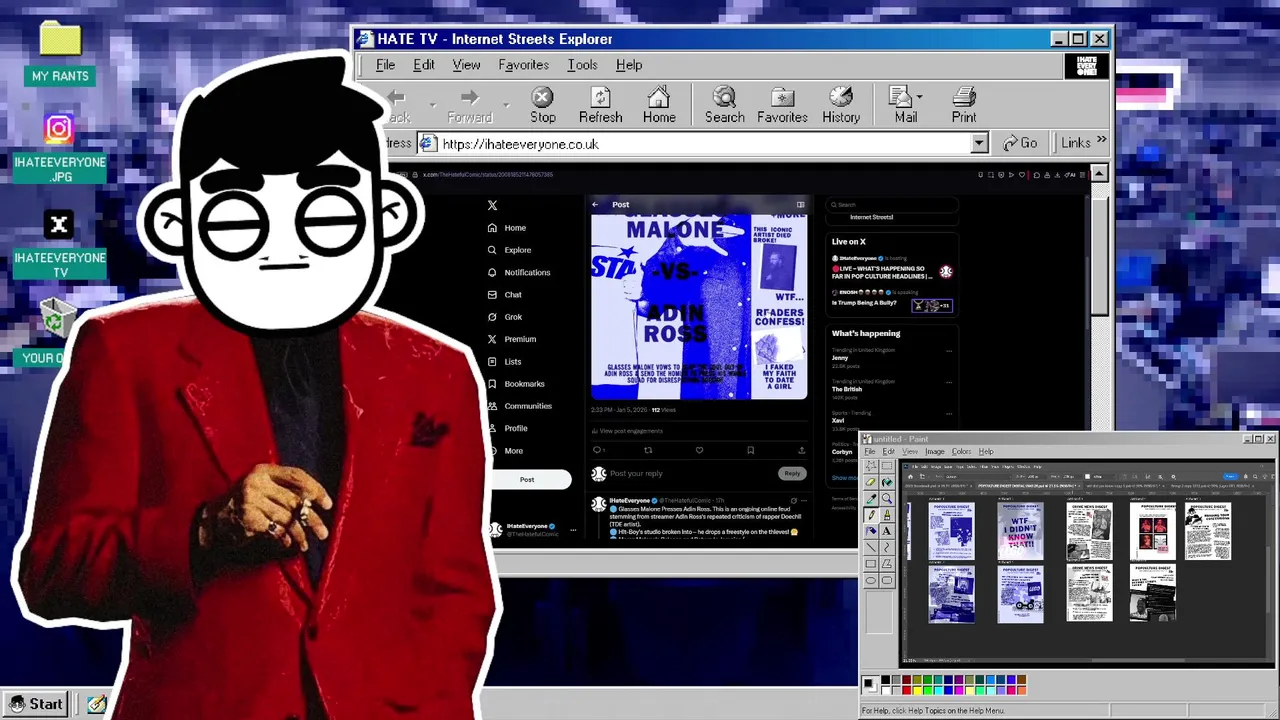The image size is (1280, 720).
Task: Select the Rectangle shape tool in Paint
Action: pos(871,564)
